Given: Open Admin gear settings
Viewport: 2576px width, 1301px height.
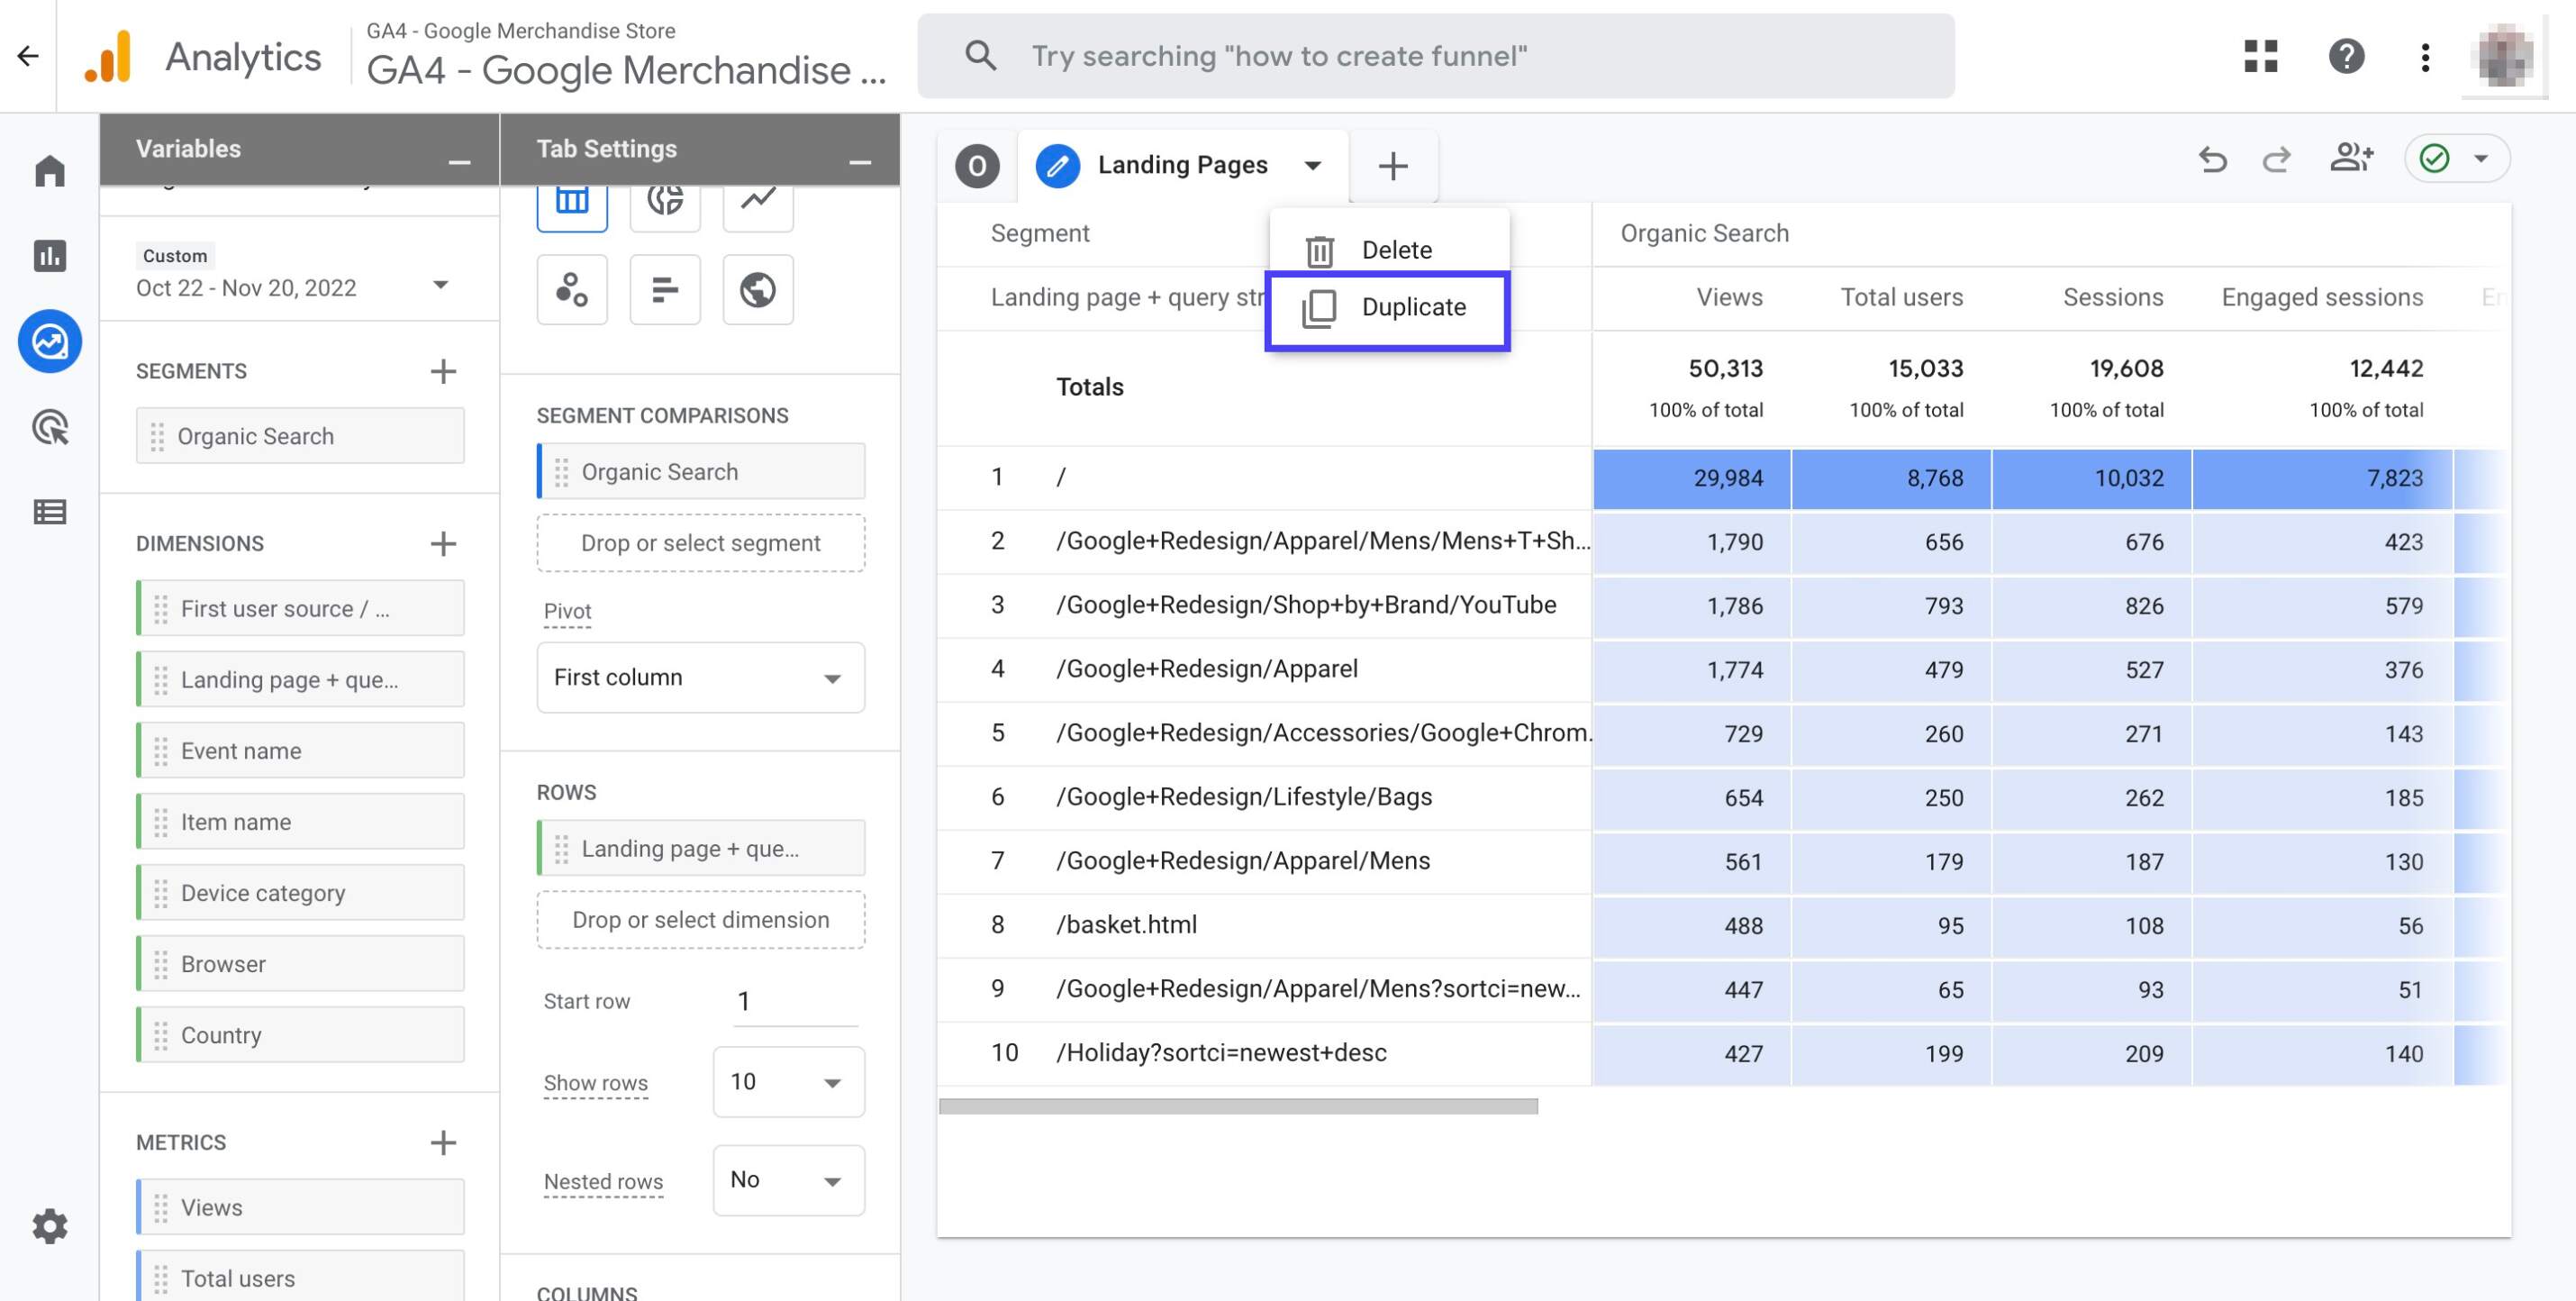Looking at the screenshot, I should click(x=49, y=1226).
